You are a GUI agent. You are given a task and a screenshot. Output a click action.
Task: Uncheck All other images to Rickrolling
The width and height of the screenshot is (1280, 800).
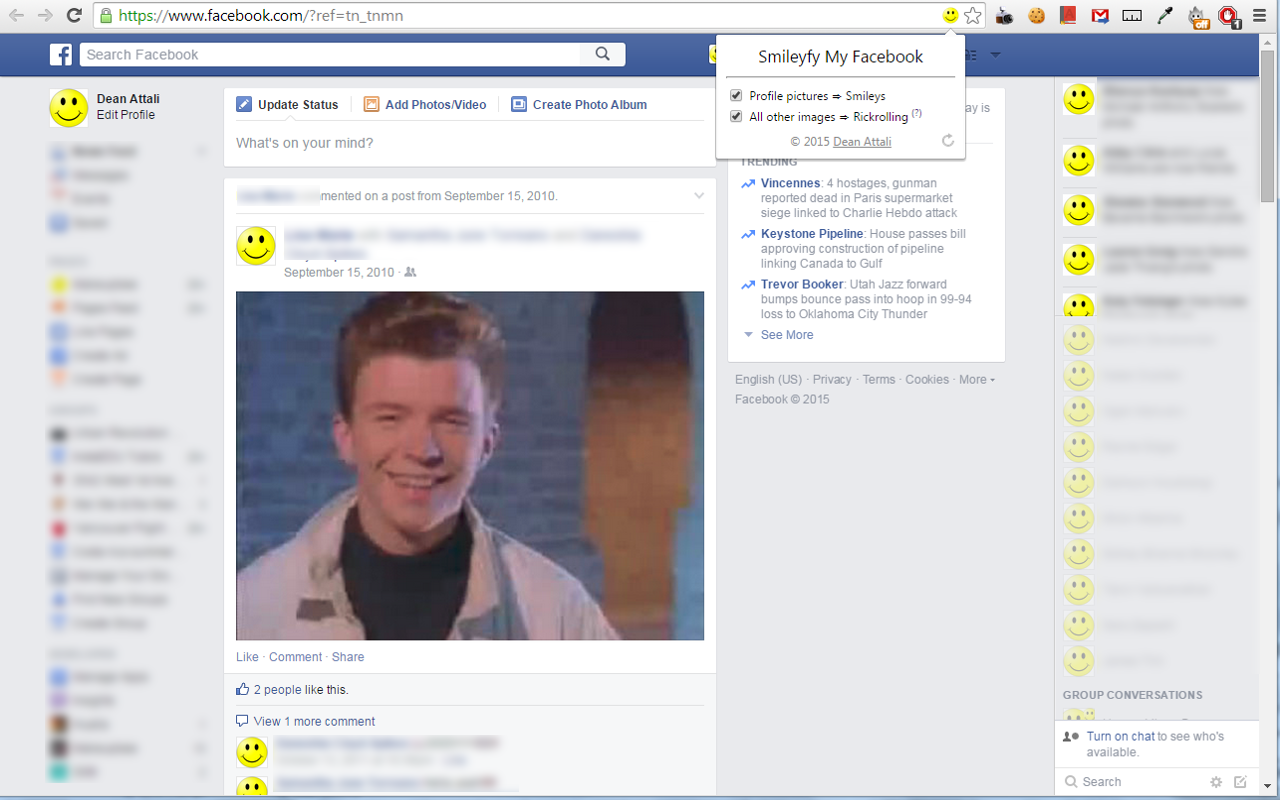[x=736, y=117]
